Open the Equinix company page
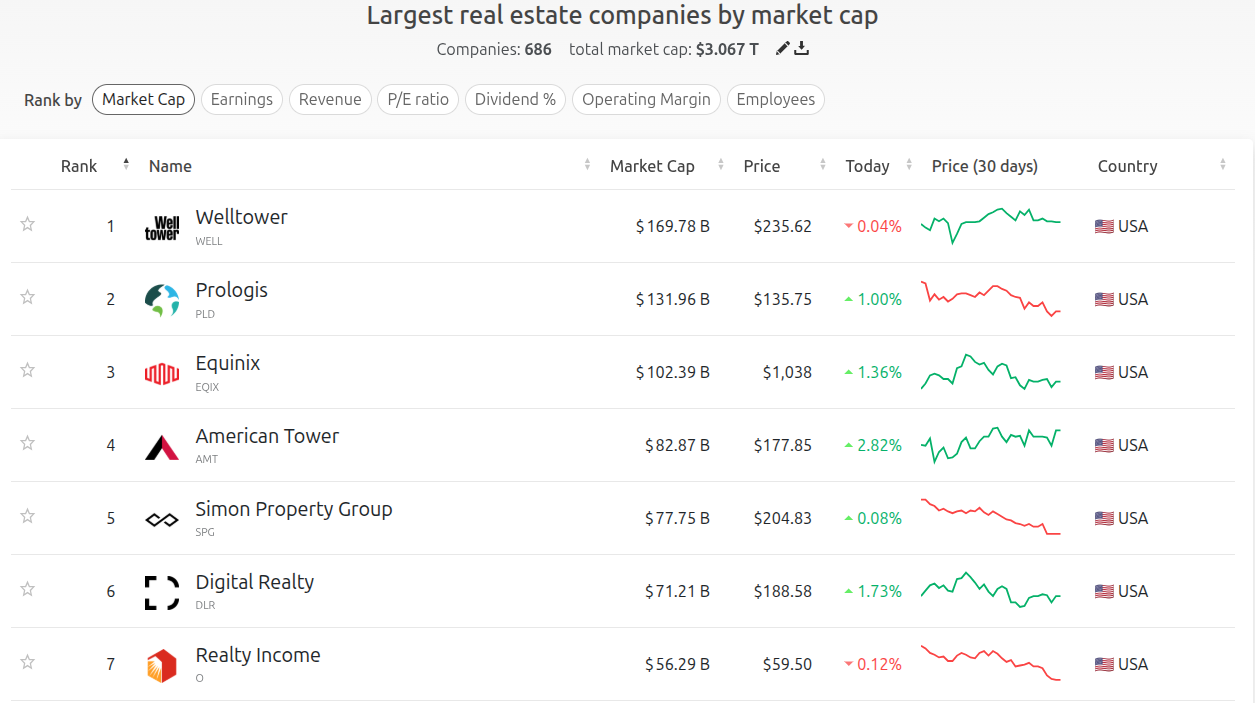 tap(228, 363)
